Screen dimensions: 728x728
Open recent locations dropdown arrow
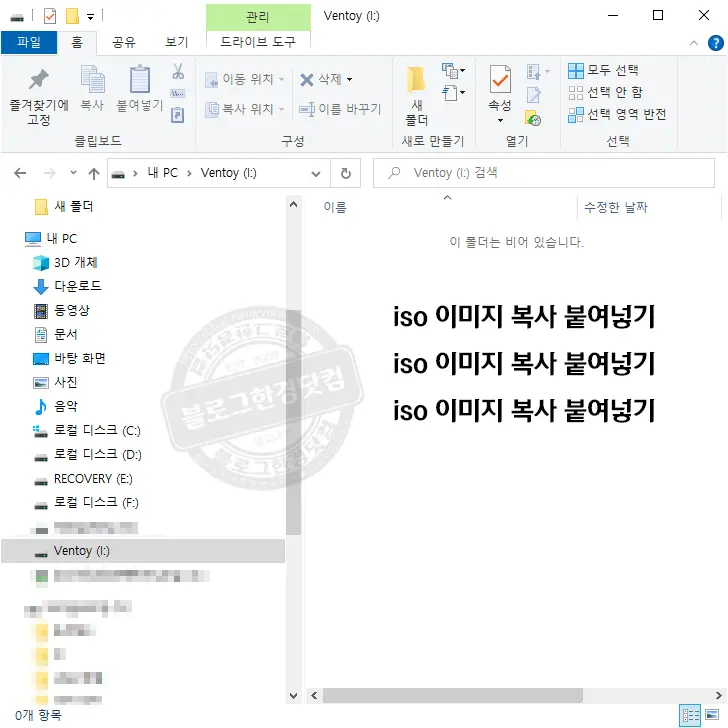[x=73, y=173]
